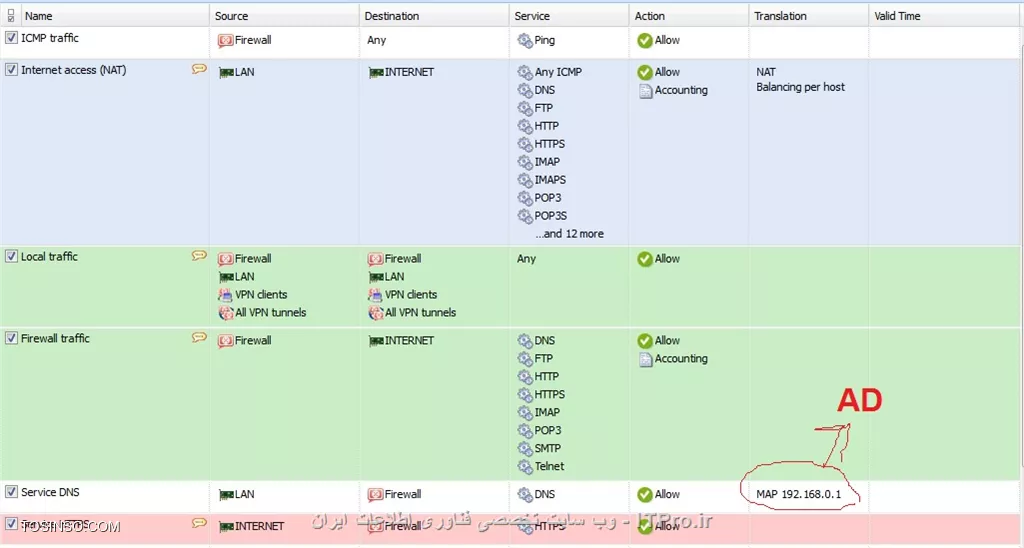Click "HTTPS" service in Firewall traffic row
Screen dimensions: 1024x548
tap(550, 395)
